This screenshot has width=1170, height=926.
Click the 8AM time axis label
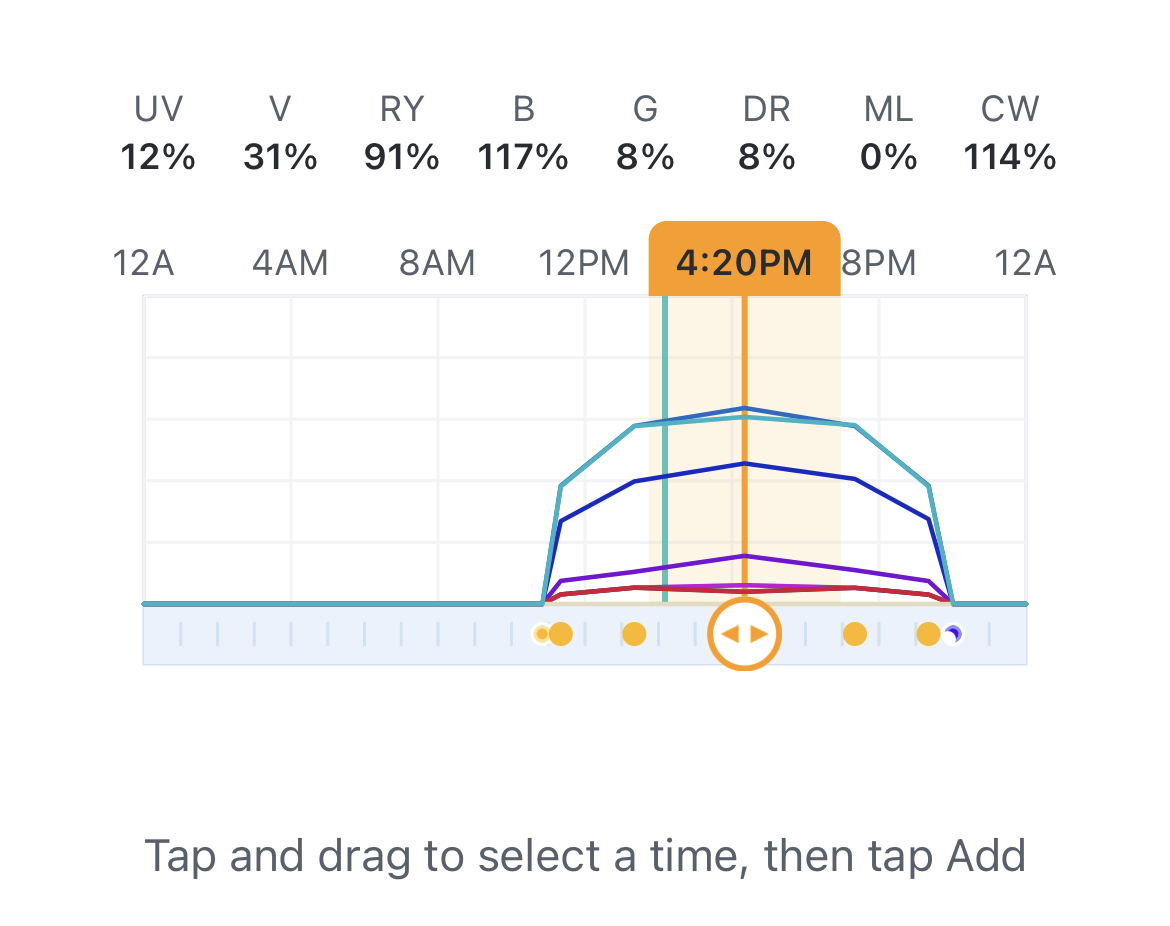437,264
